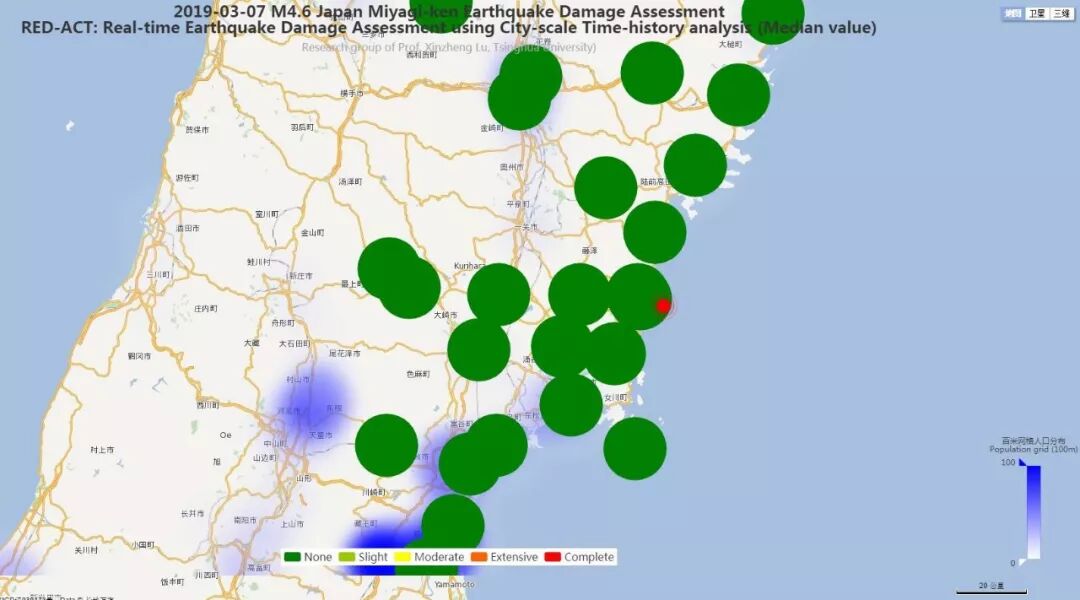Click the red epicenter marker on the coast

663,306
